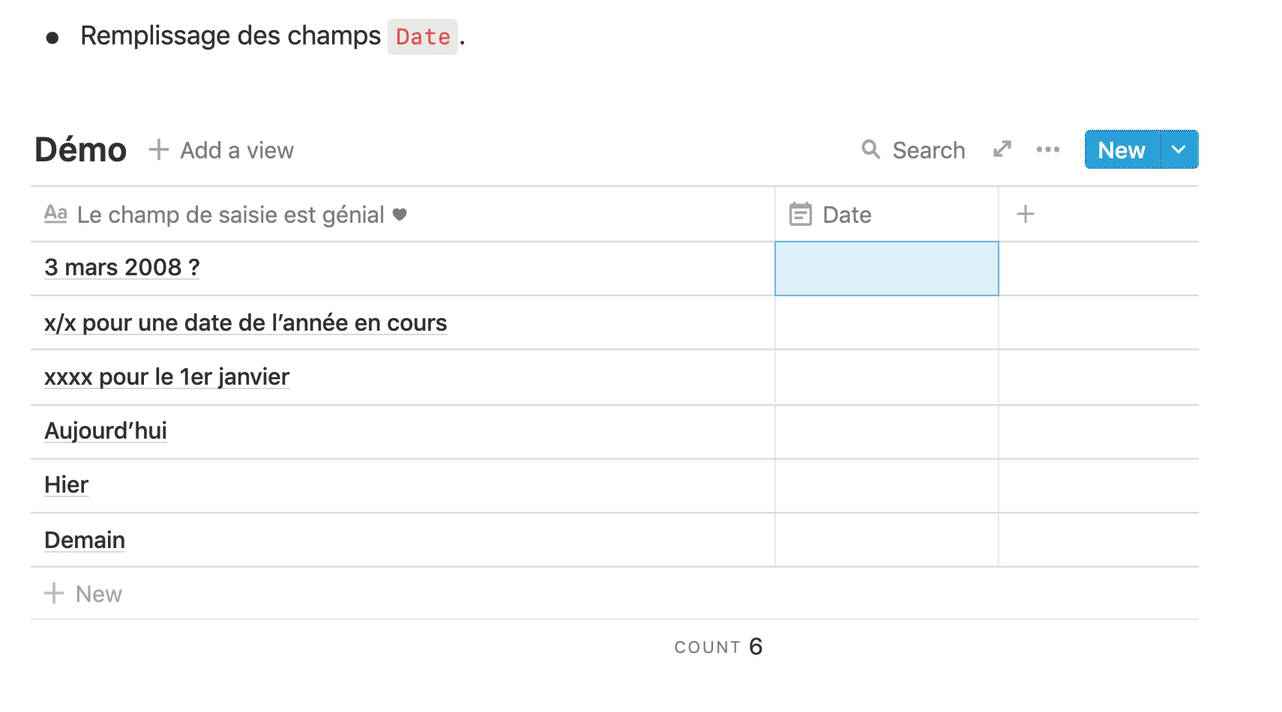This screenshot has width=1282, height=712.
Task: Click the blue New button
Action: tap(1121, 150)
